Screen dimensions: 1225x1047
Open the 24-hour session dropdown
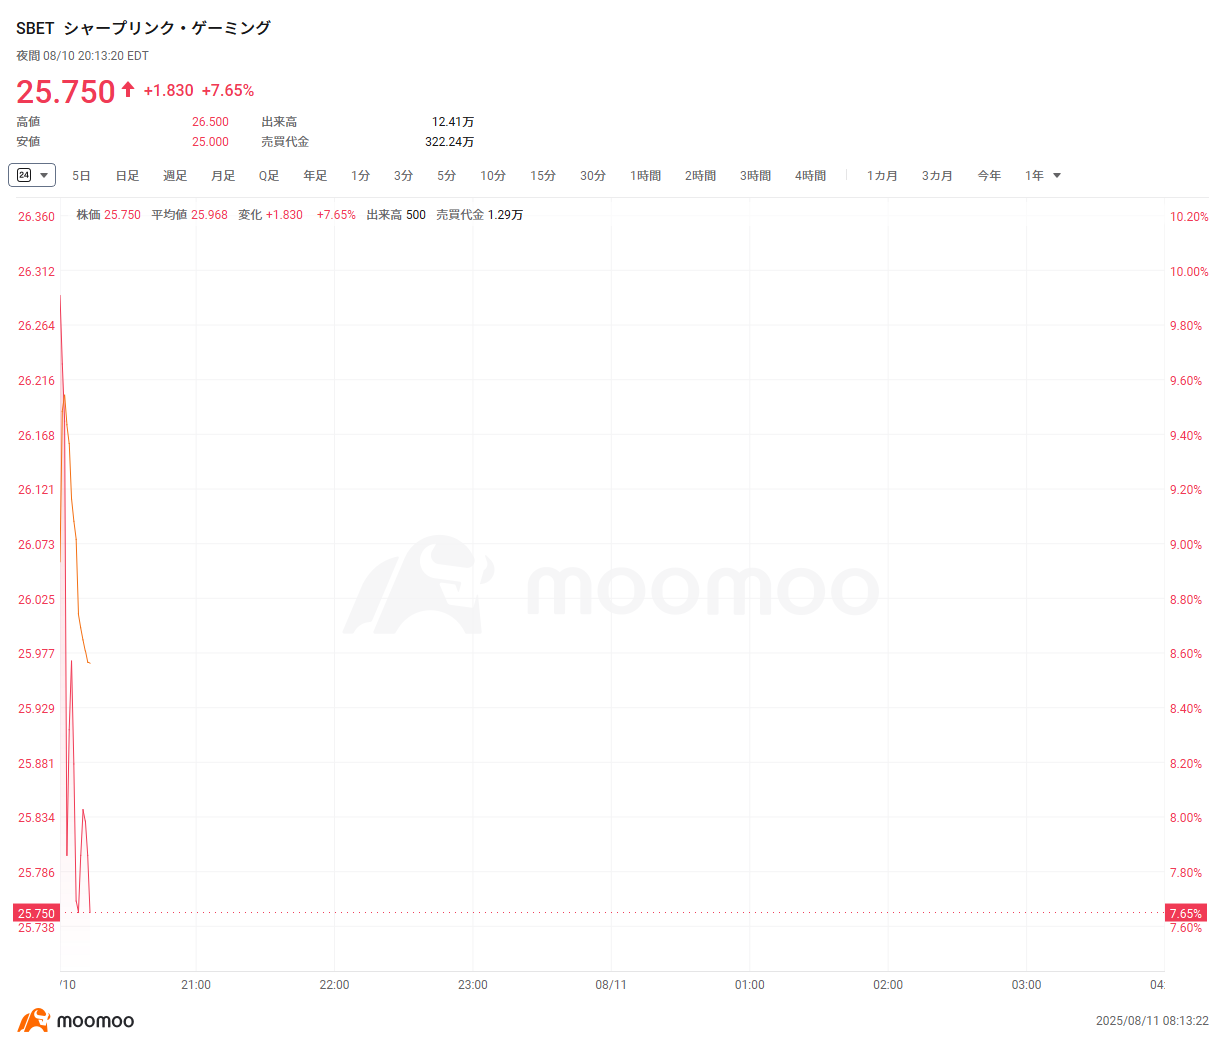click(x=32, y=175)
